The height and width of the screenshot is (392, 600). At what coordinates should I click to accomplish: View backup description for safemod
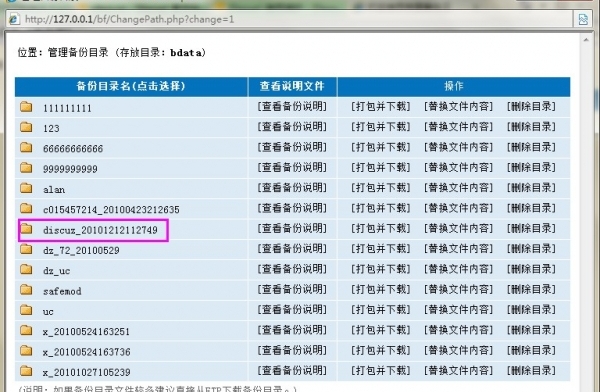[x=292, y=289]
